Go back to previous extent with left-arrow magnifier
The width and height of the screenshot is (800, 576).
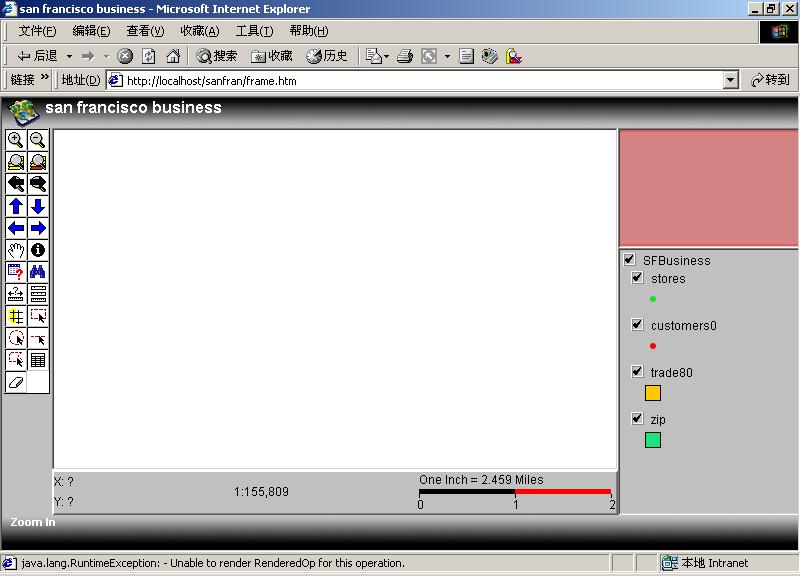tap(16, 184)
